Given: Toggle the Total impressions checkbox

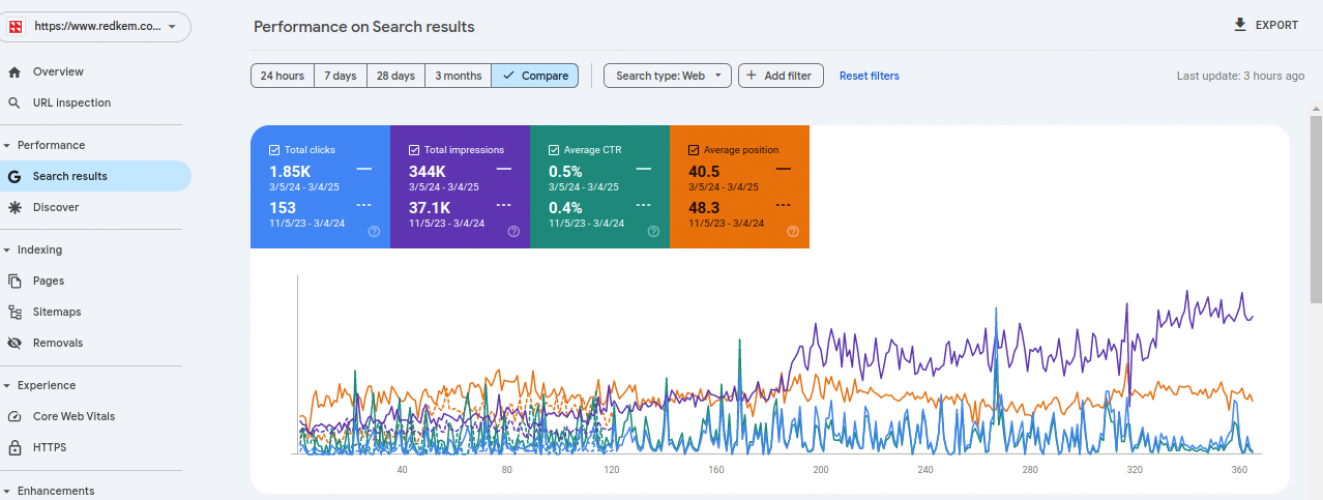Looking at the screenshot, I should click(x=414, y=150).
